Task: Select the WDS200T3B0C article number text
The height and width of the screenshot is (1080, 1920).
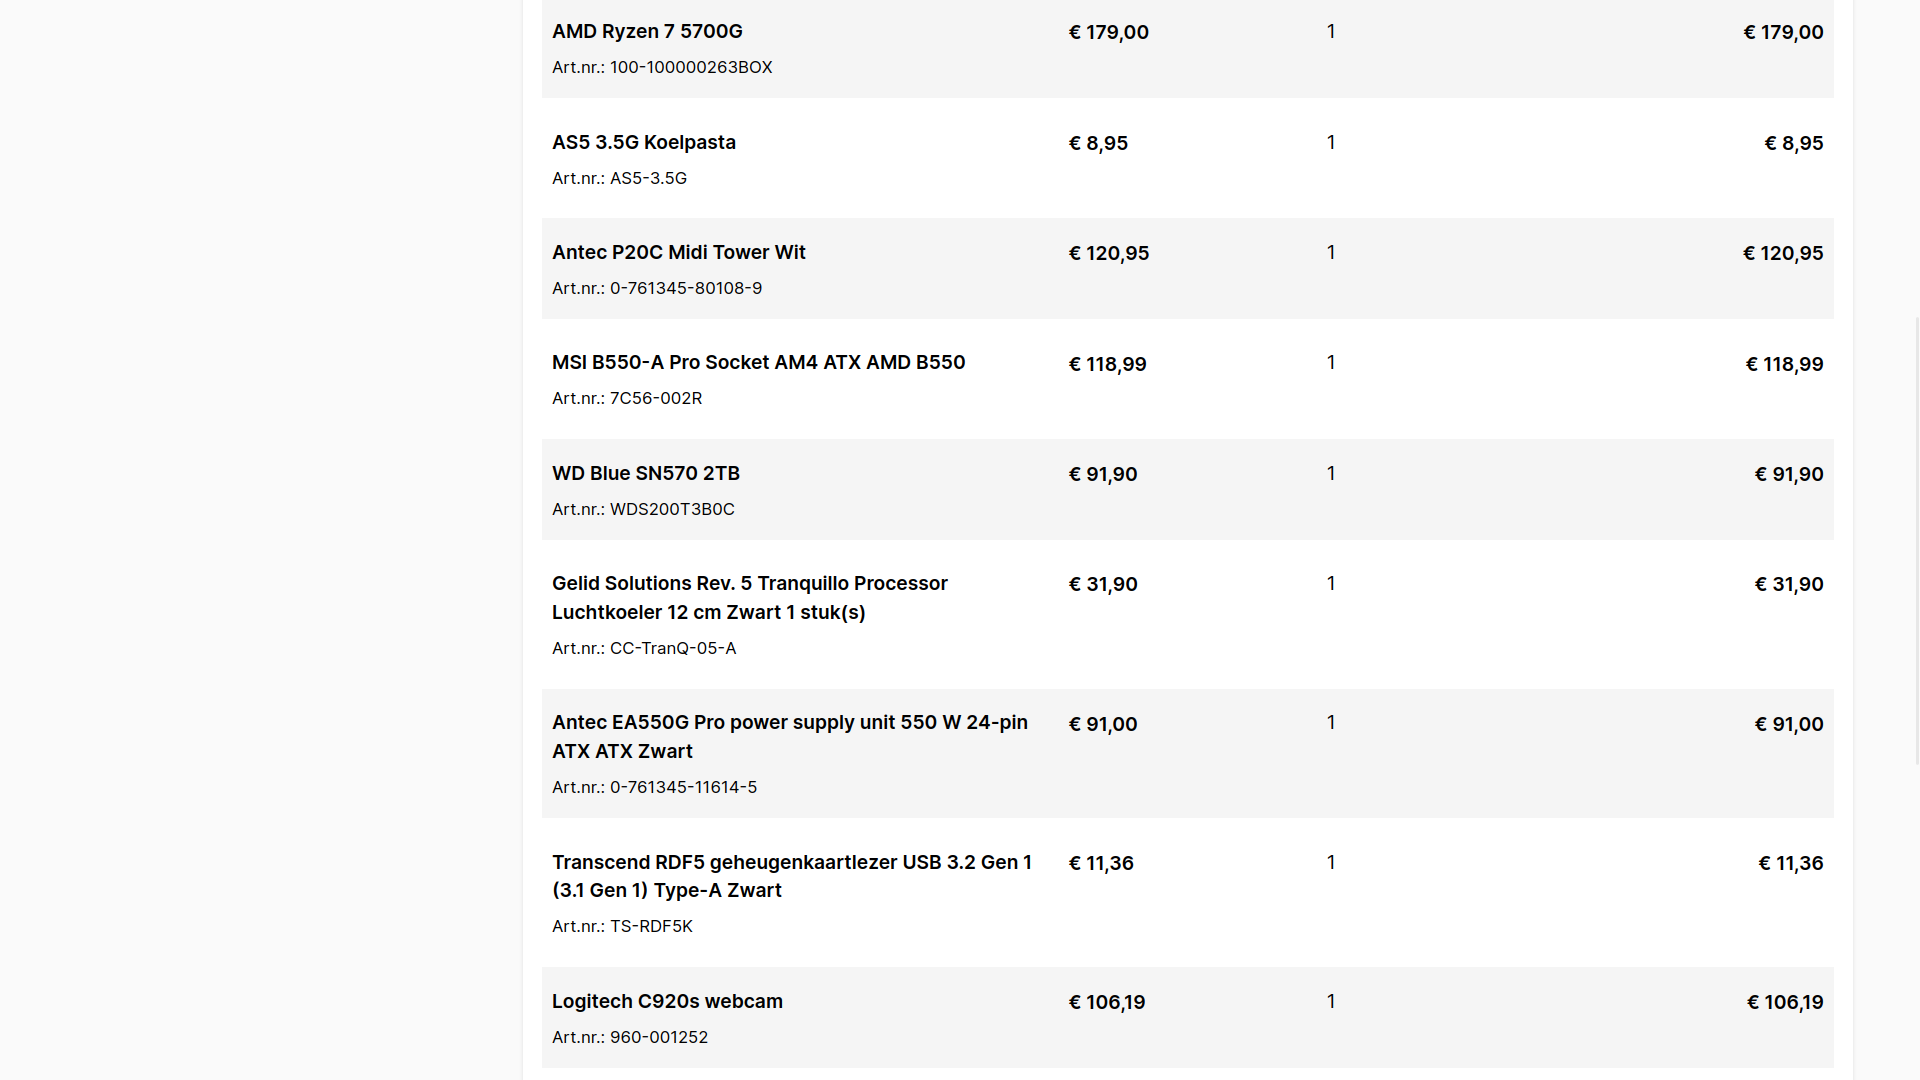Action: 671,510
